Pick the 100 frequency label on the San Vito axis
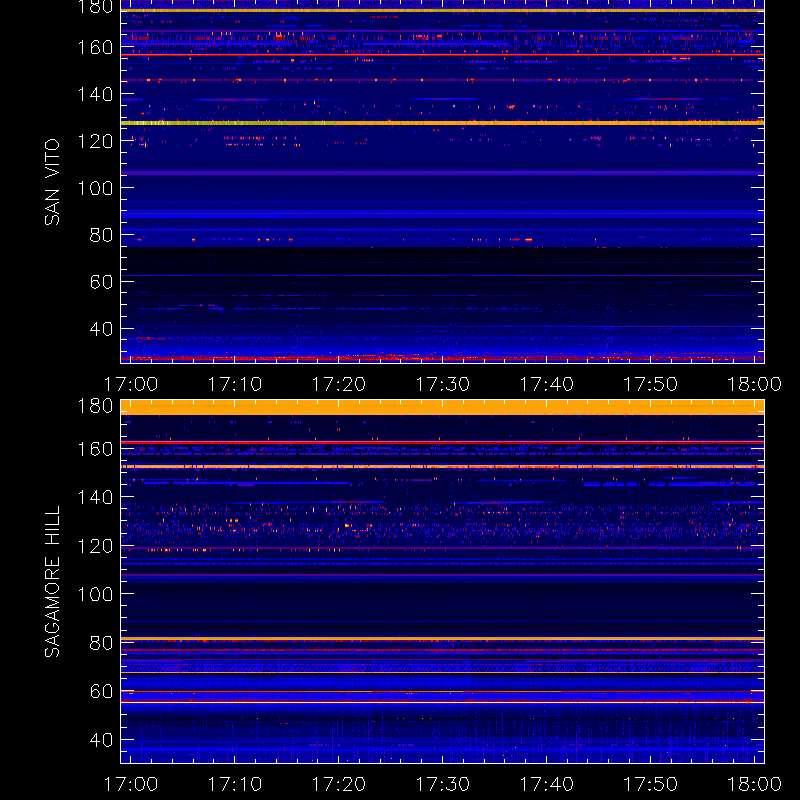The height and width of the screenshot is (800, 800). click(95, 188)
